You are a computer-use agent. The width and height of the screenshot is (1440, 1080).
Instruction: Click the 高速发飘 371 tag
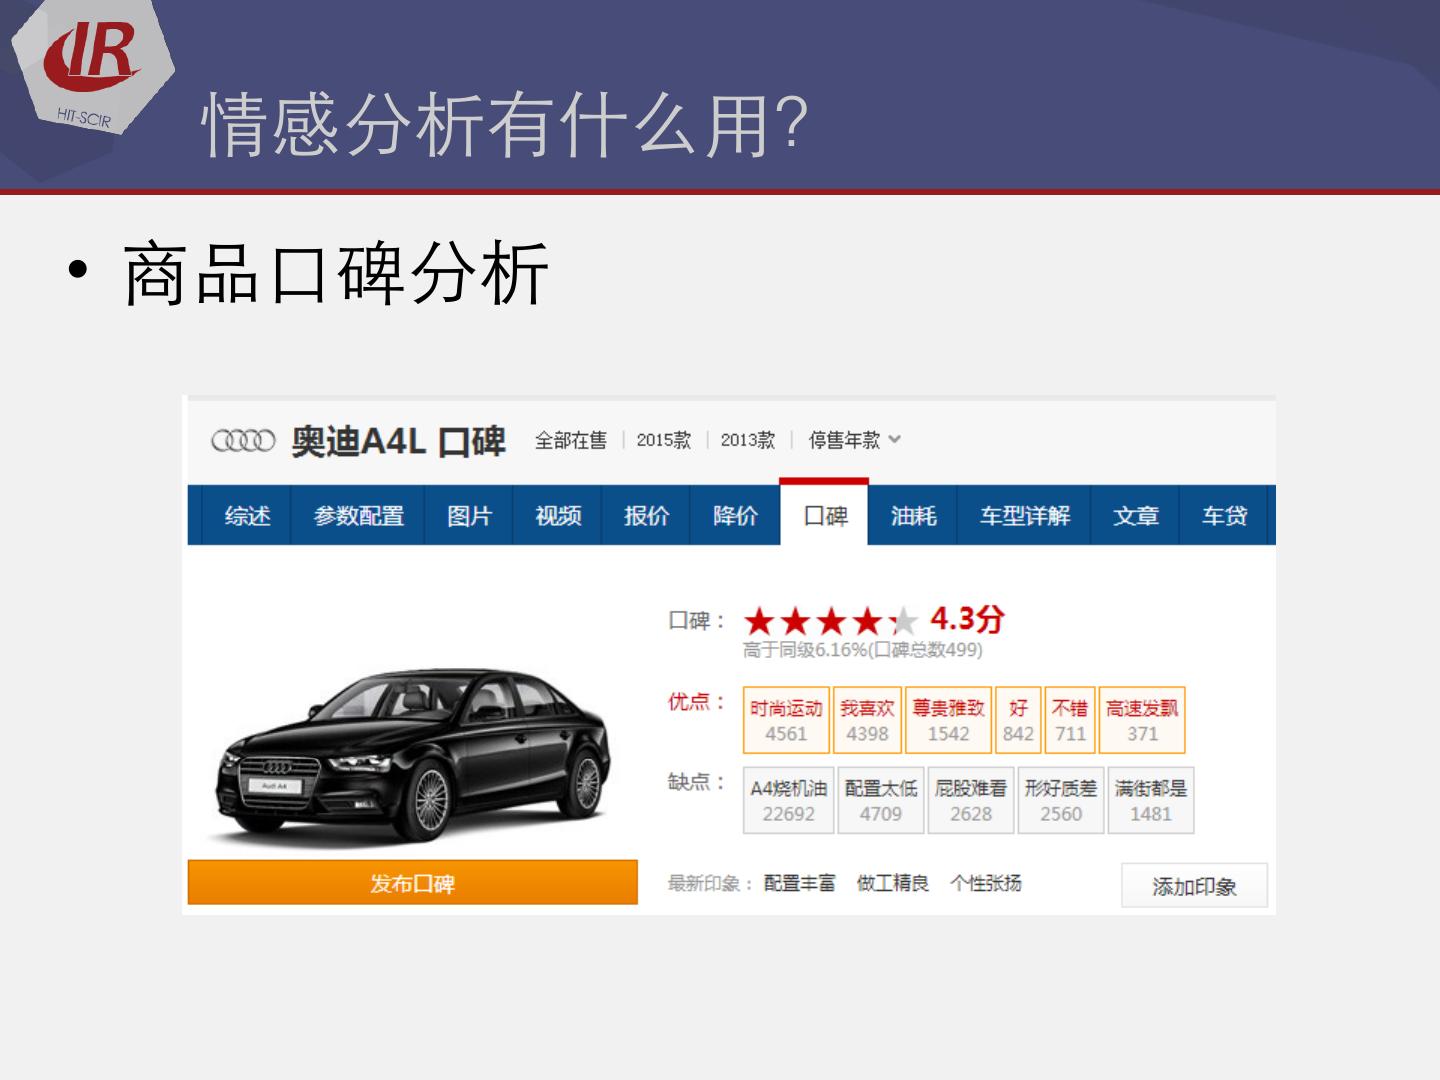coord(1142,720)
